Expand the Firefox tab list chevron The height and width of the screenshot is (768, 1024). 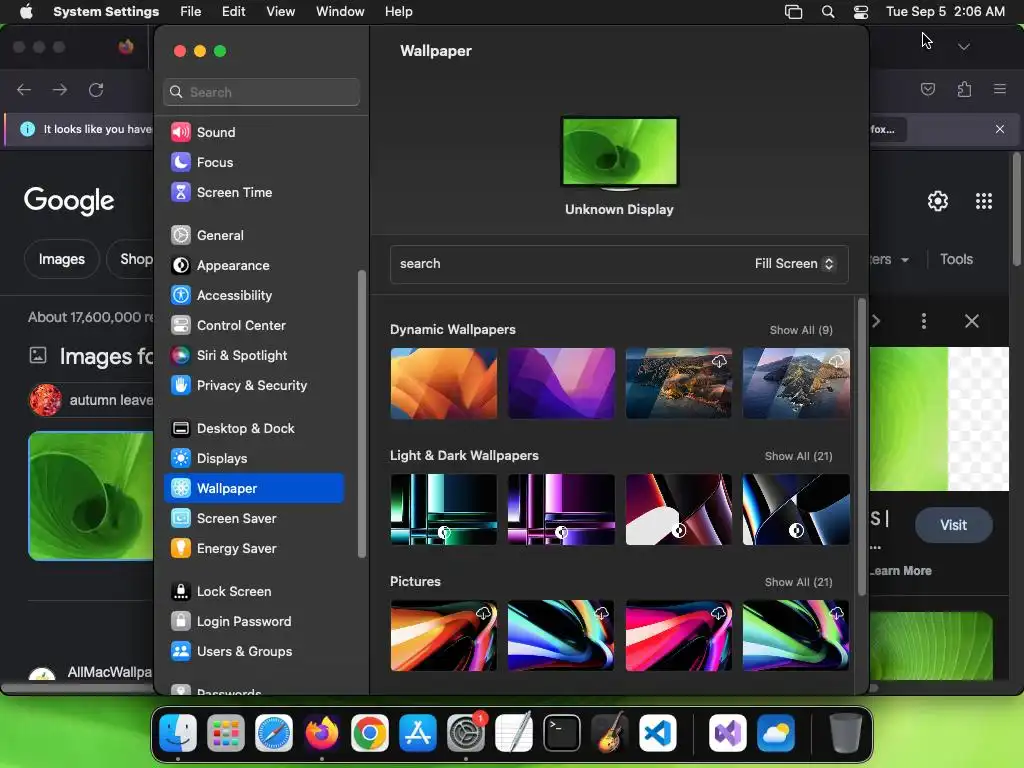point(963,47)
